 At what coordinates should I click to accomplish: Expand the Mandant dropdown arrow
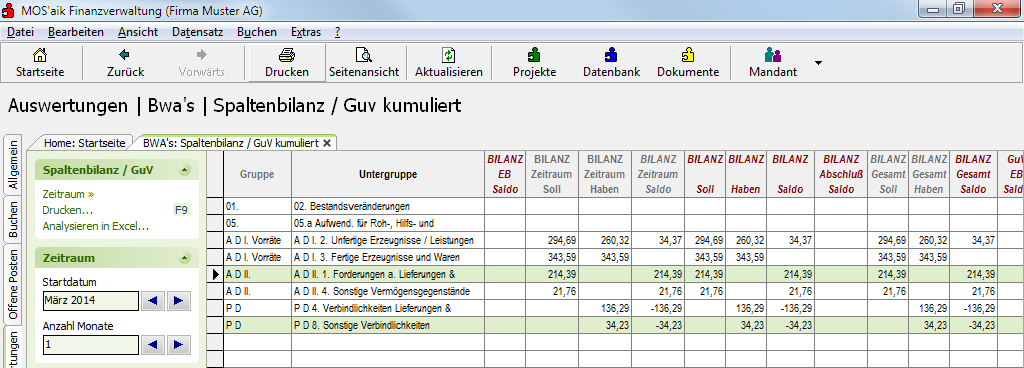point(818,63)
